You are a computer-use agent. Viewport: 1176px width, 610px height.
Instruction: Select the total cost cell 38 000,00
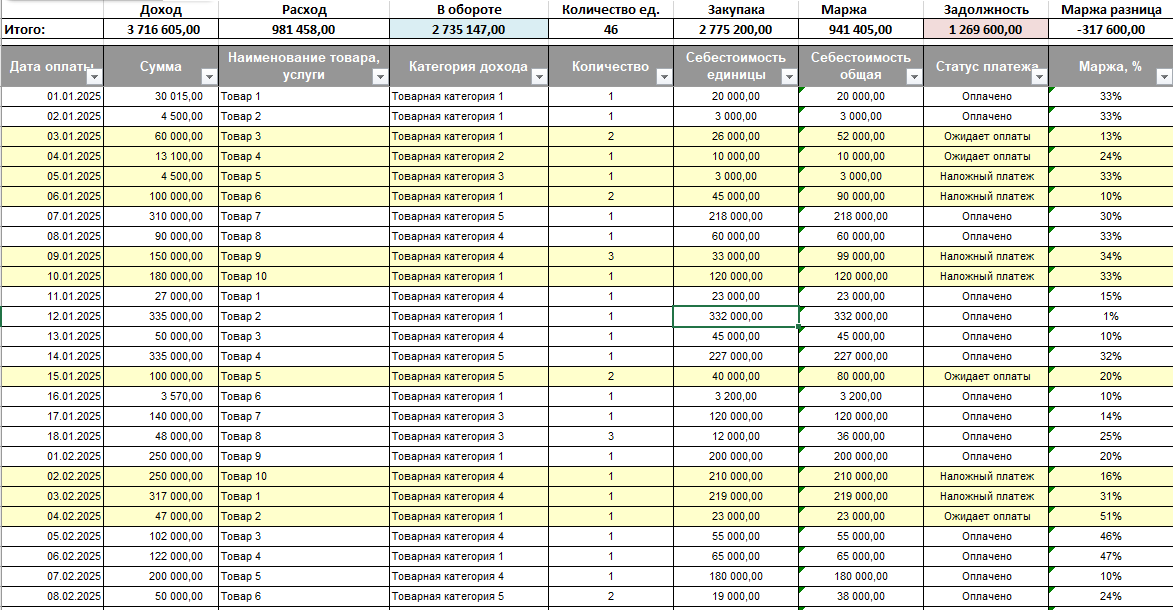[861, 596]
